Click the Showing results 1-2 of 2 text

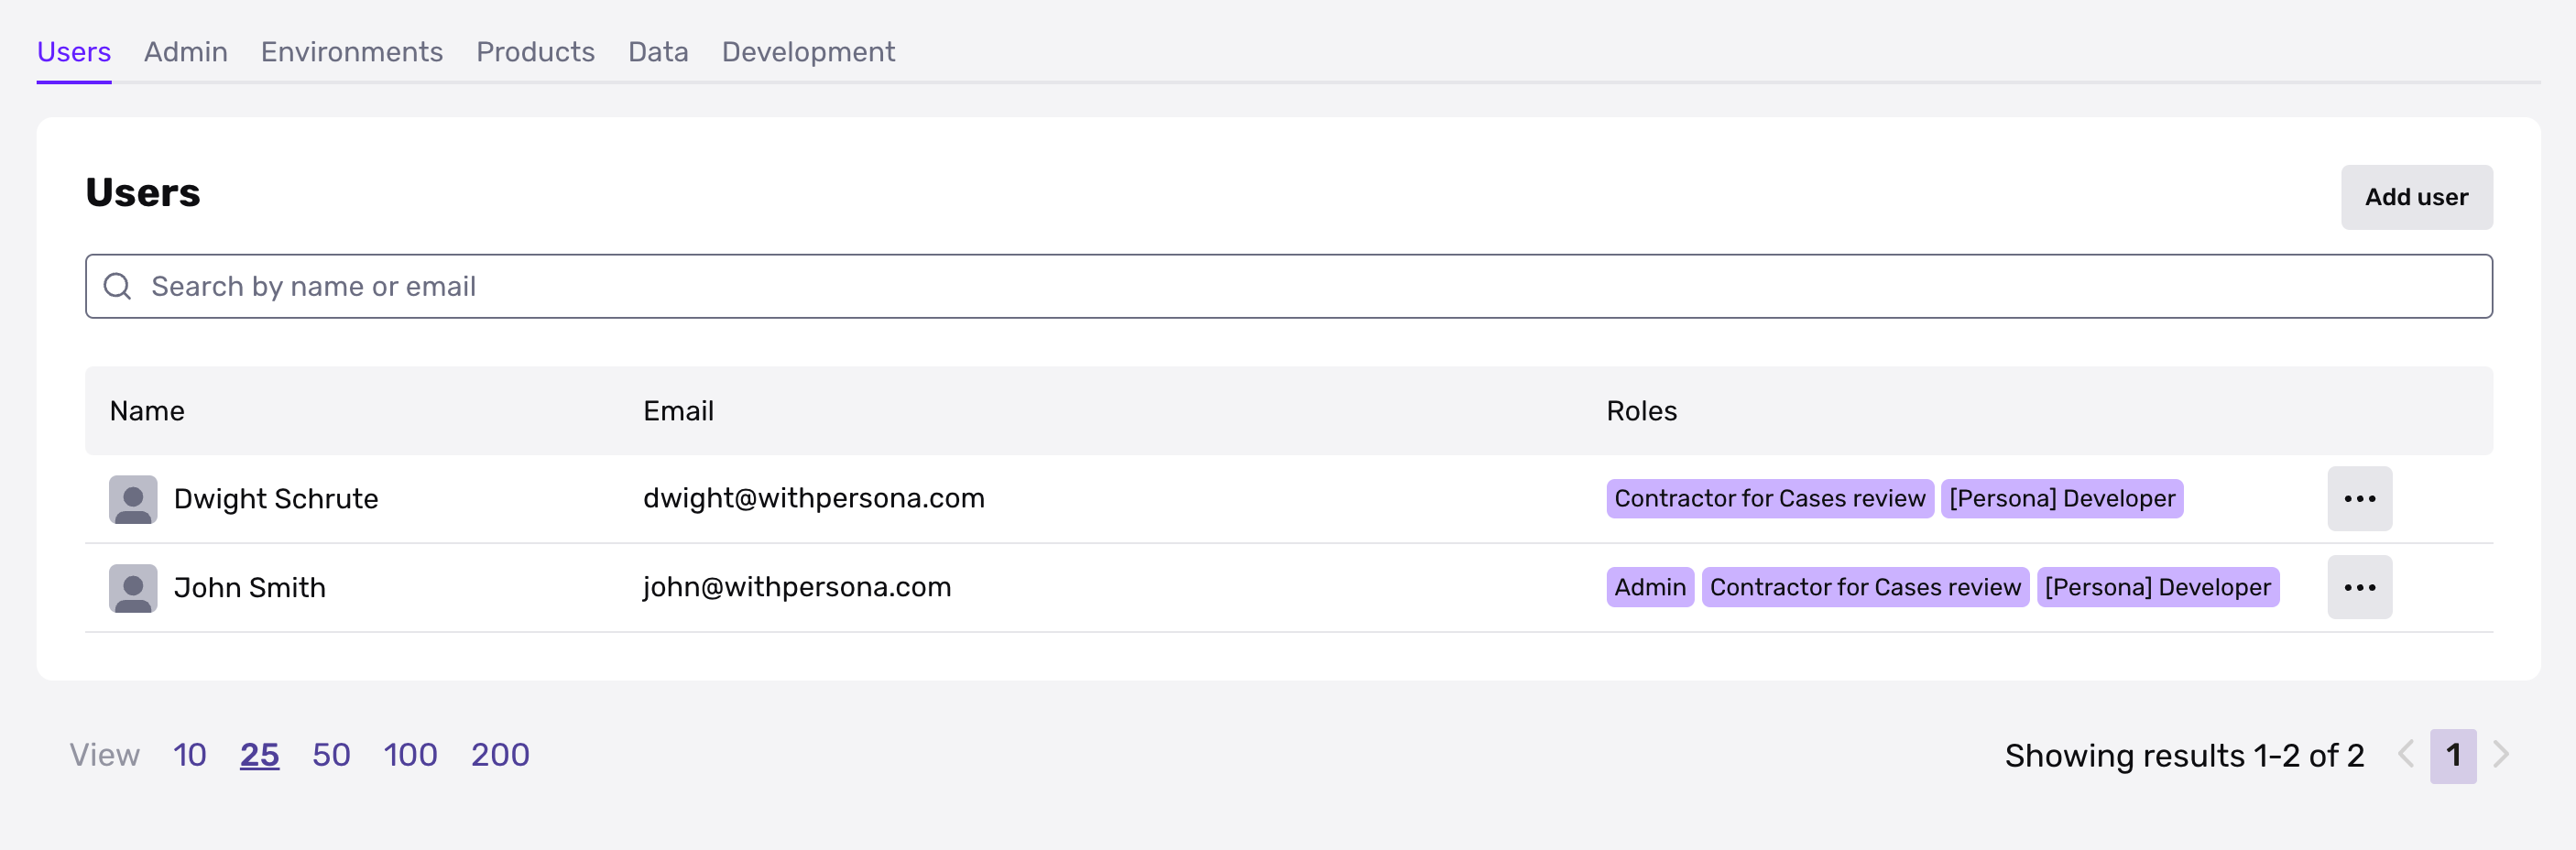pos(2184,756)
